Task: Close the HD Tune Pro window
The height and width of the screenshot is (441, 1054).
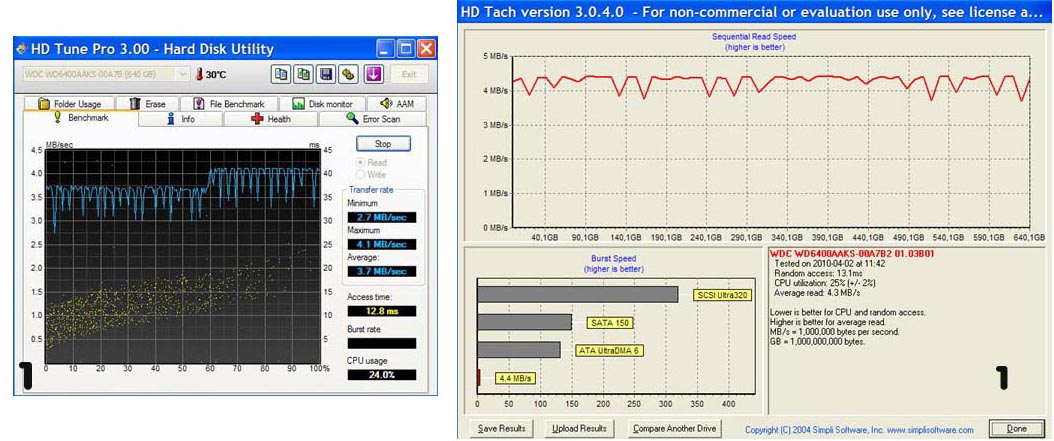Action: [426, 48]
